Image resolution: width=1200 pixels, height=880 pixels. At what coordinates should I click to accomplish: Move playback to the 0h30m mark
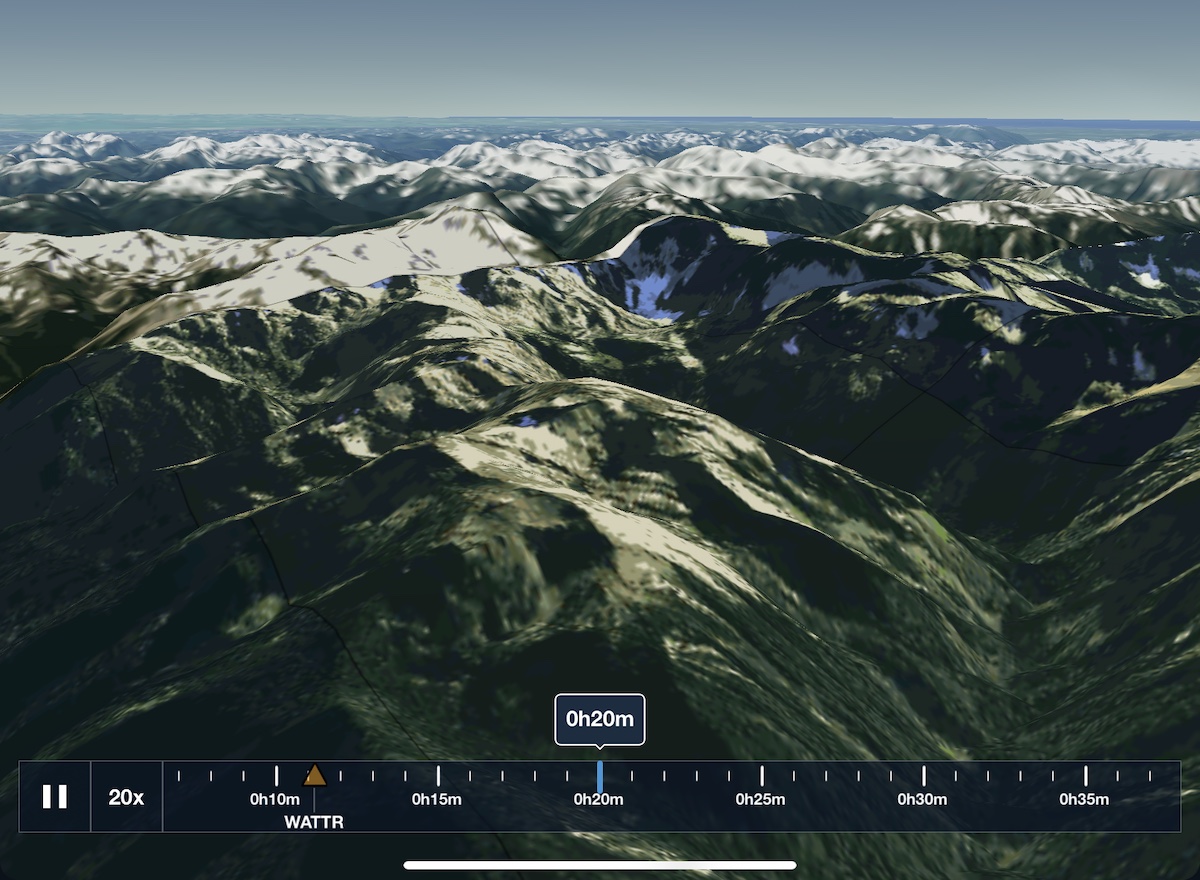tap(923, 776)
